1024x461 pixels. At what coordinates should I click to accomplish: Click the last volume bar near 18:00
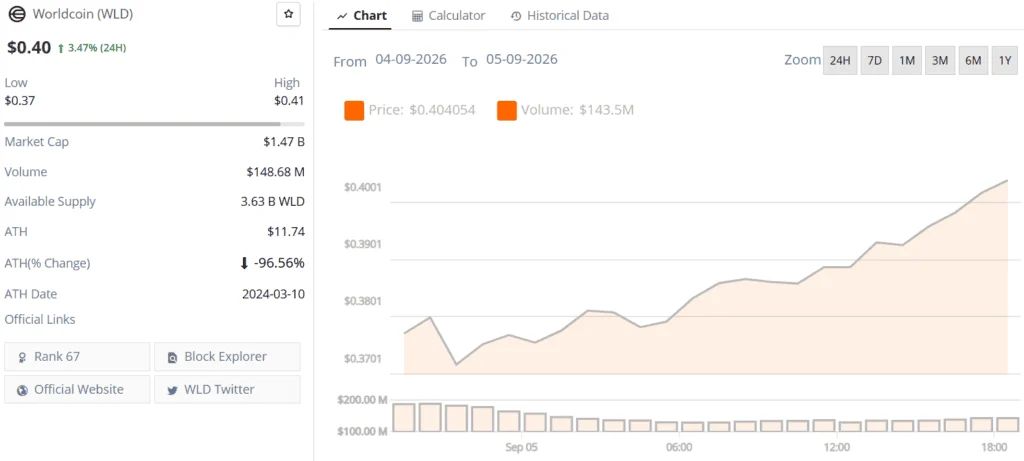click(x=1008, y=424)
